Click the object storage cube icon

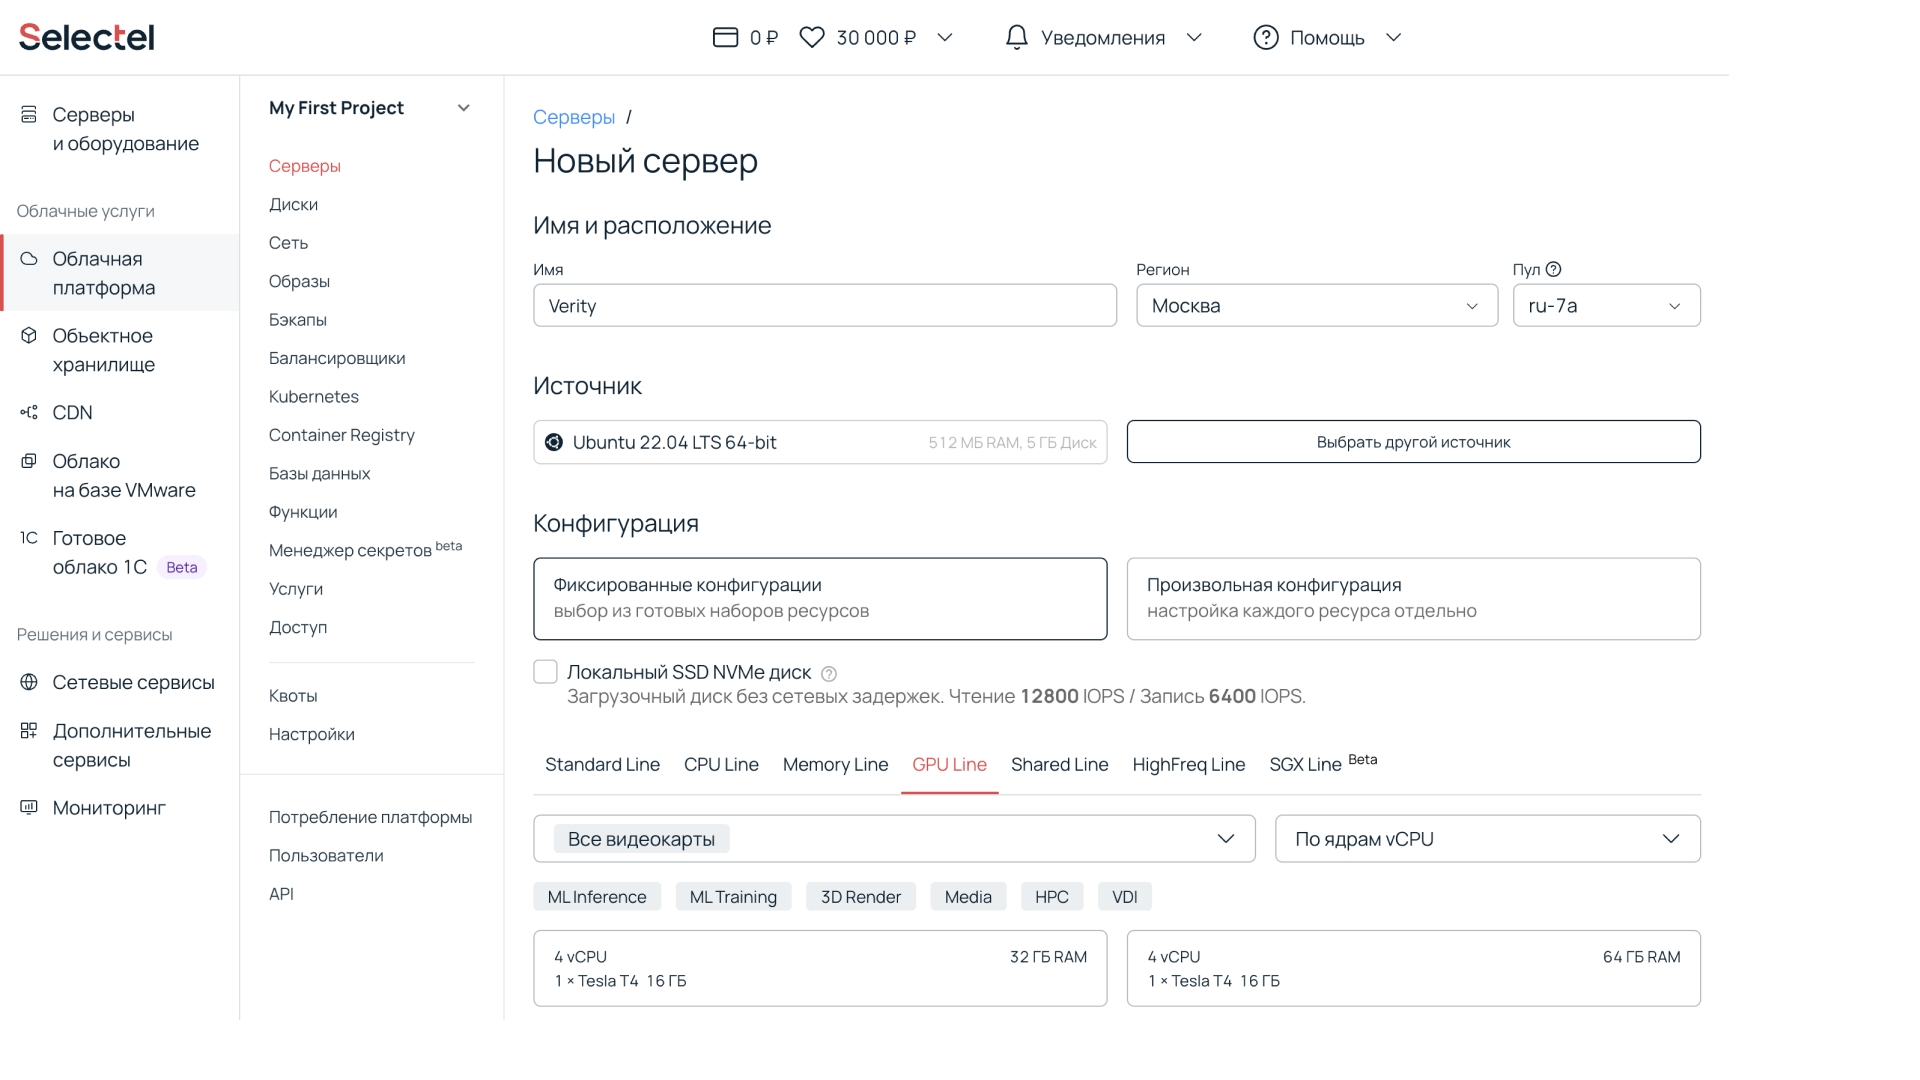pos(29,335)
